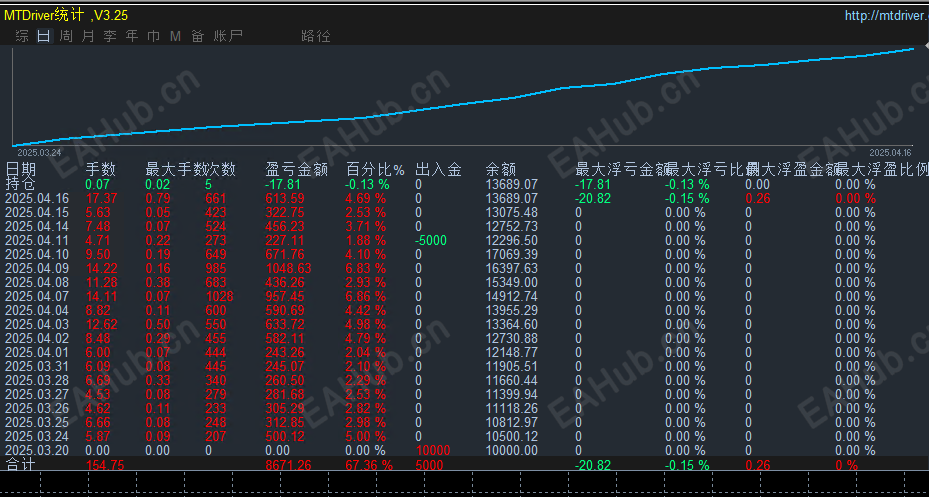Open the 季 quarterly tab

[x=110, y=37]
